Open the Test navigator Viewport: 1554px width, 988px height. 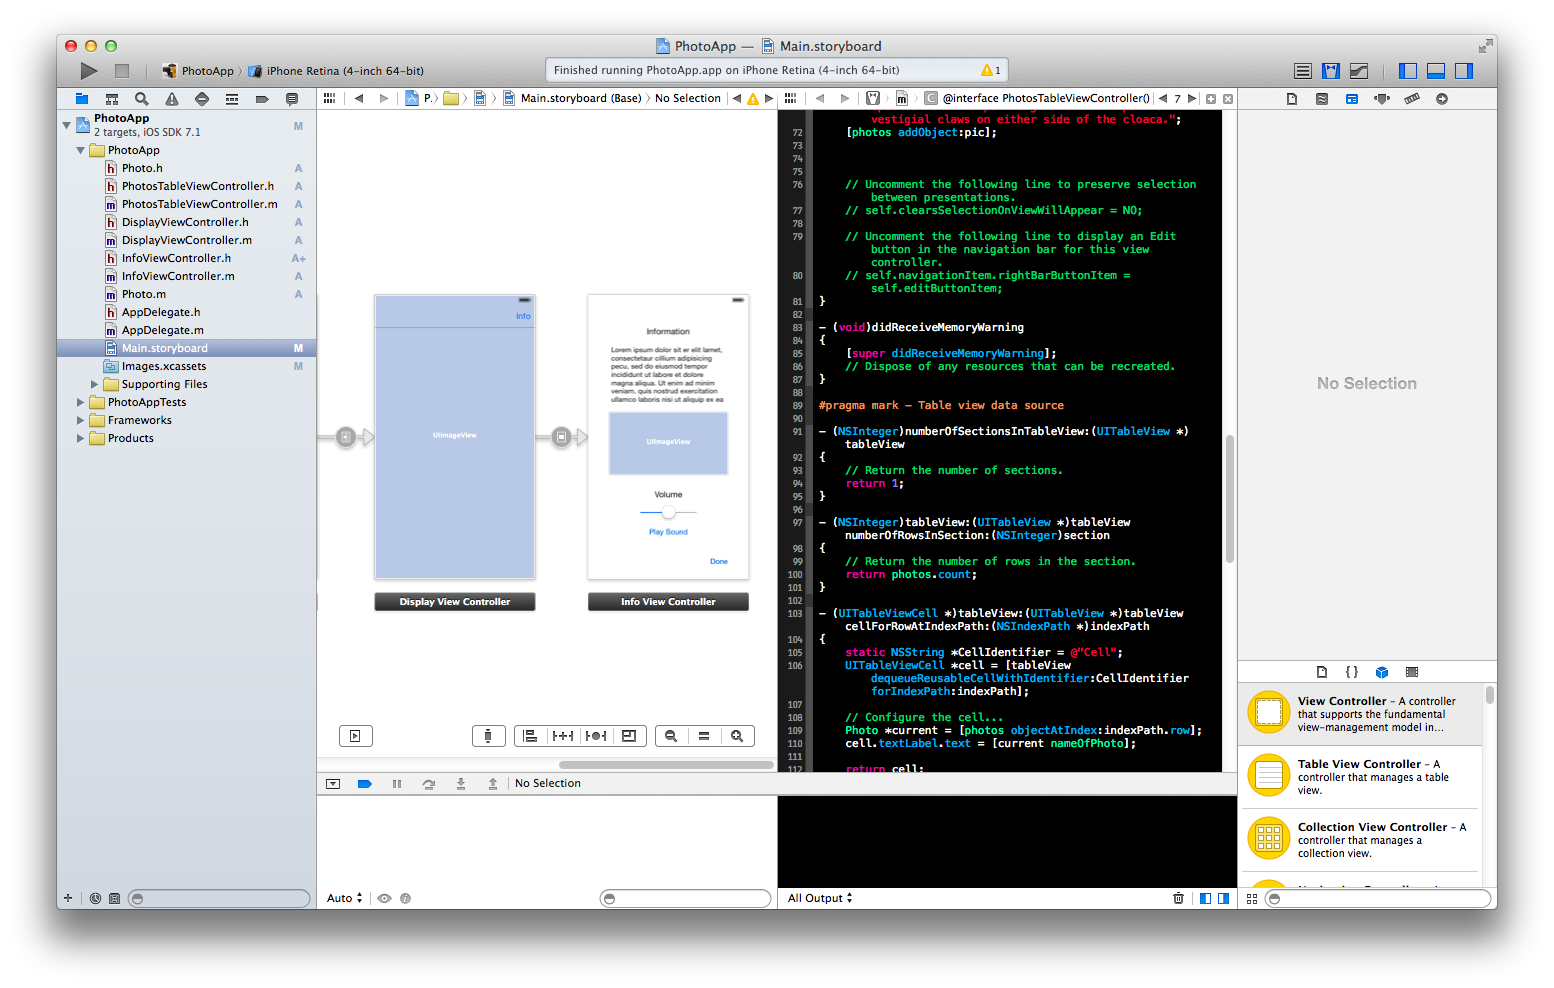click(202, 99)
